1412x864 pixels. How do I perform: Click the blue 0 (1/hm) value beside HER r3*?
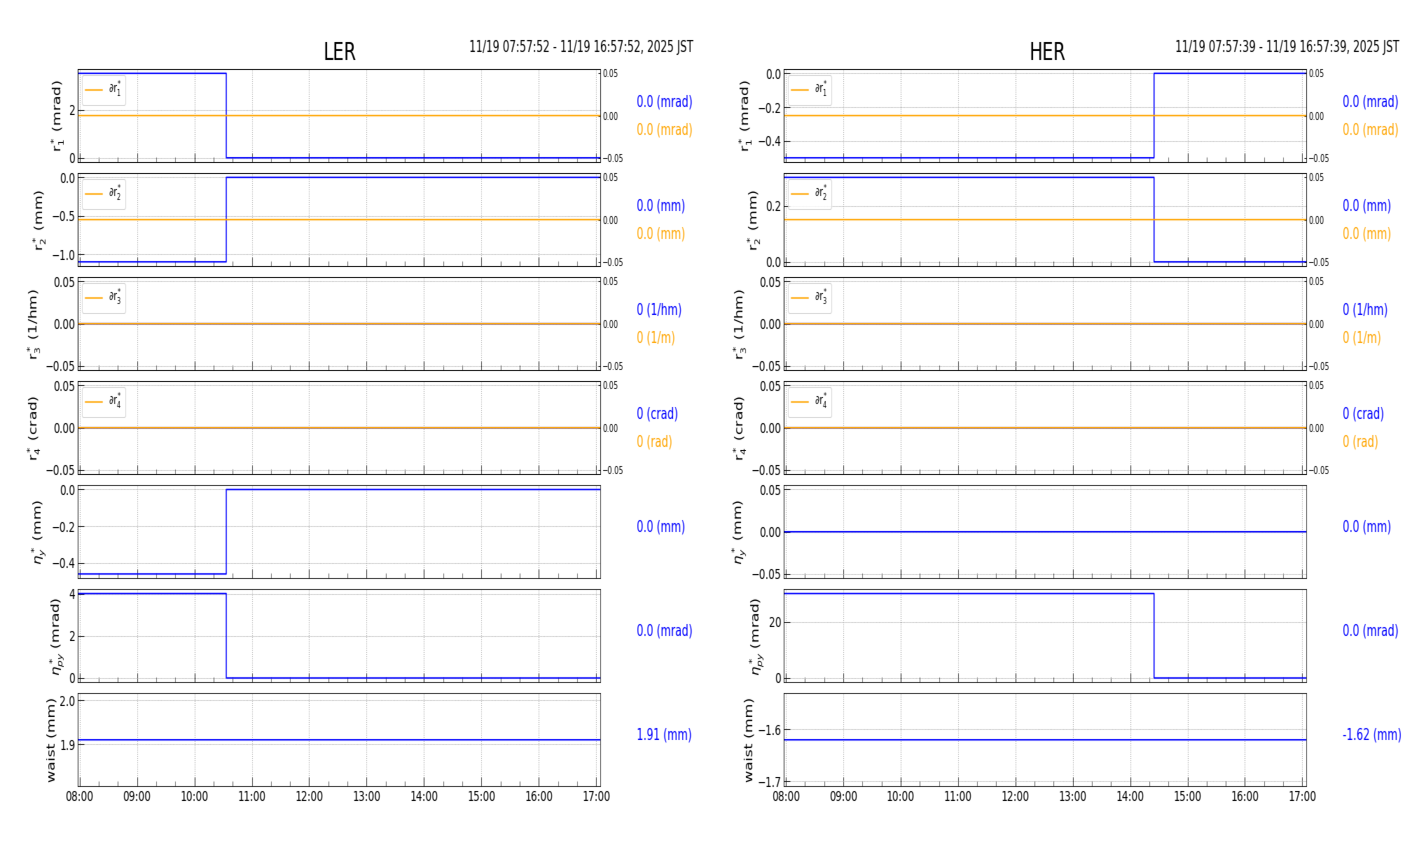(1364, 310)
